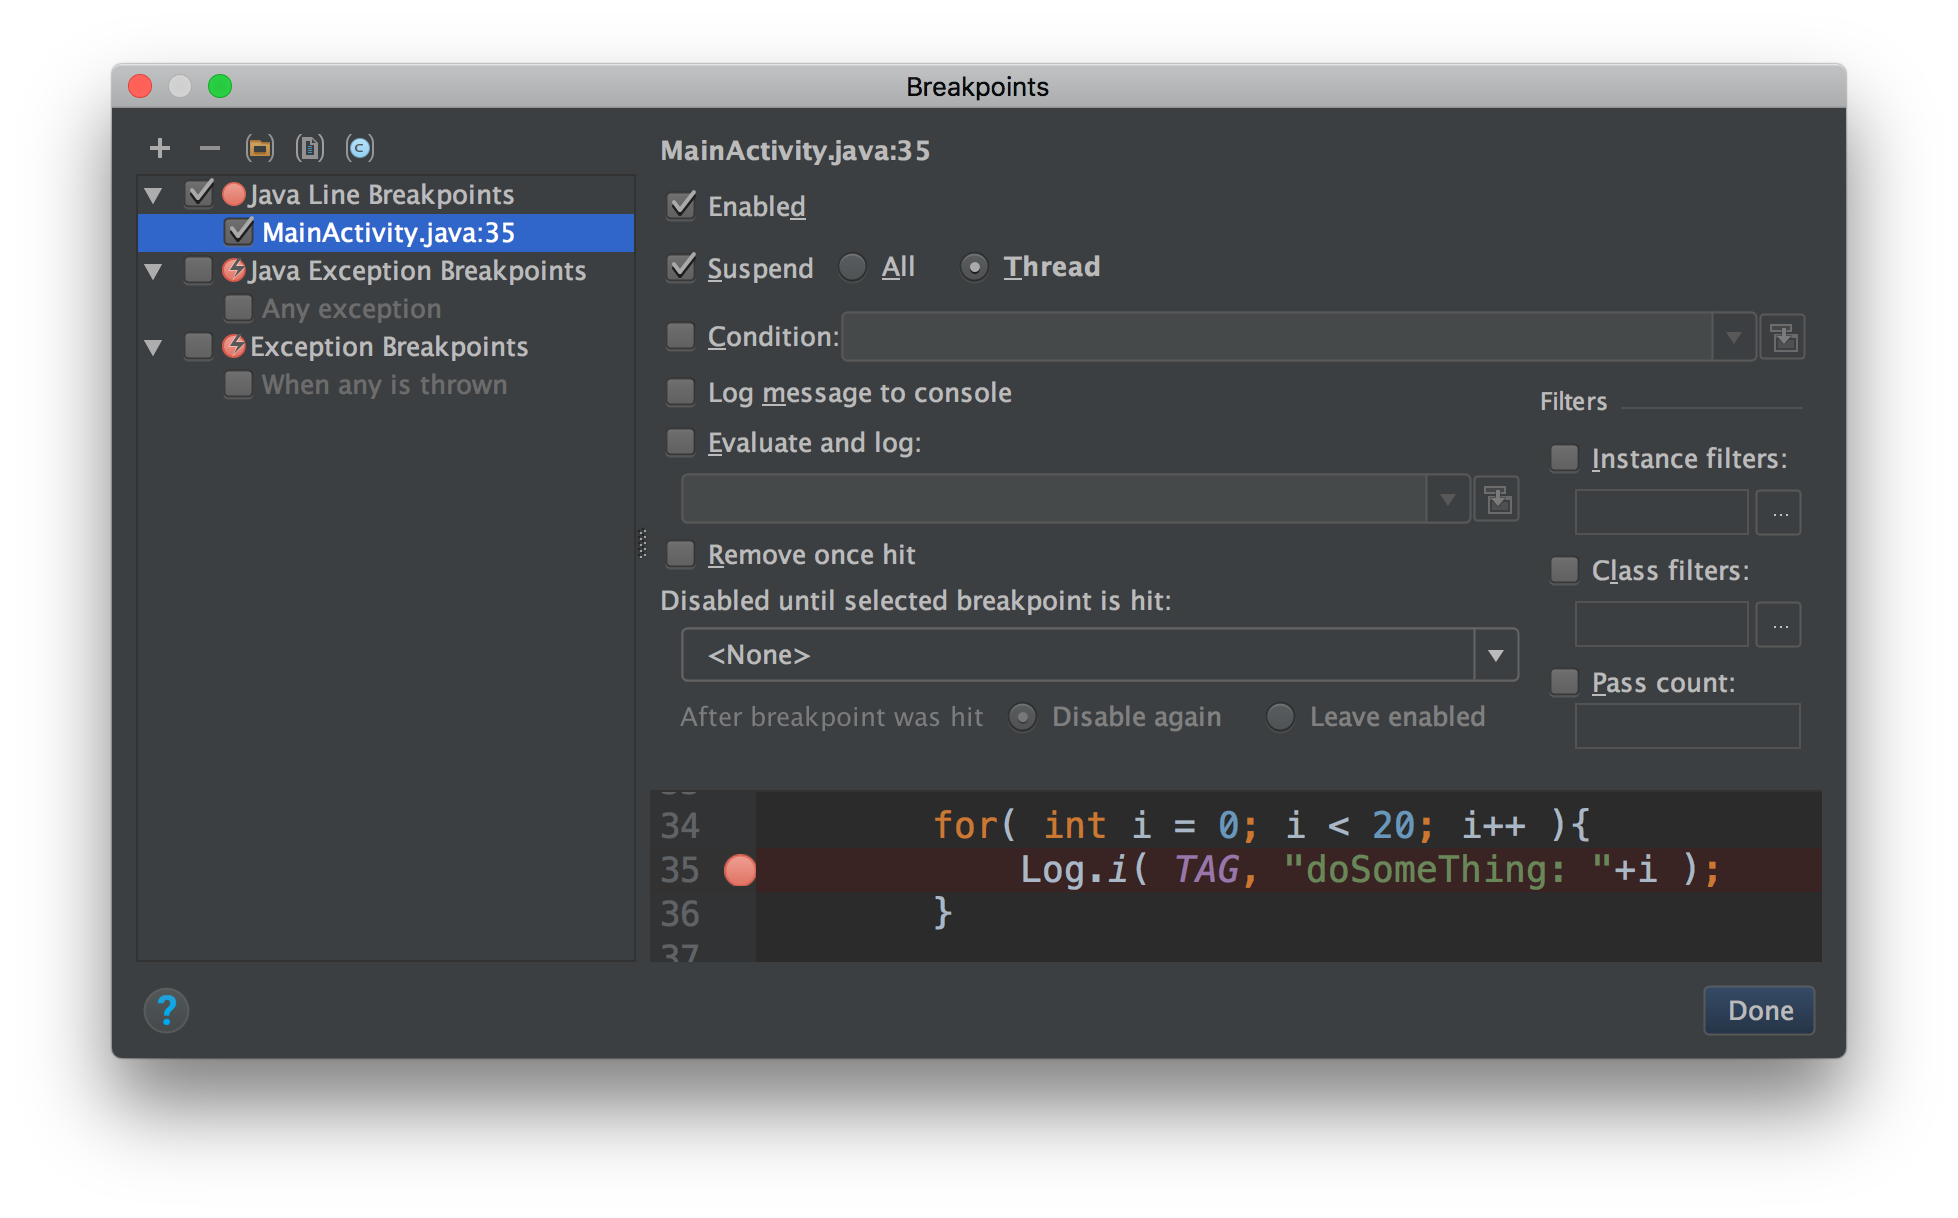
Task: Click the Done button to close
Action: [1757, 1010]
